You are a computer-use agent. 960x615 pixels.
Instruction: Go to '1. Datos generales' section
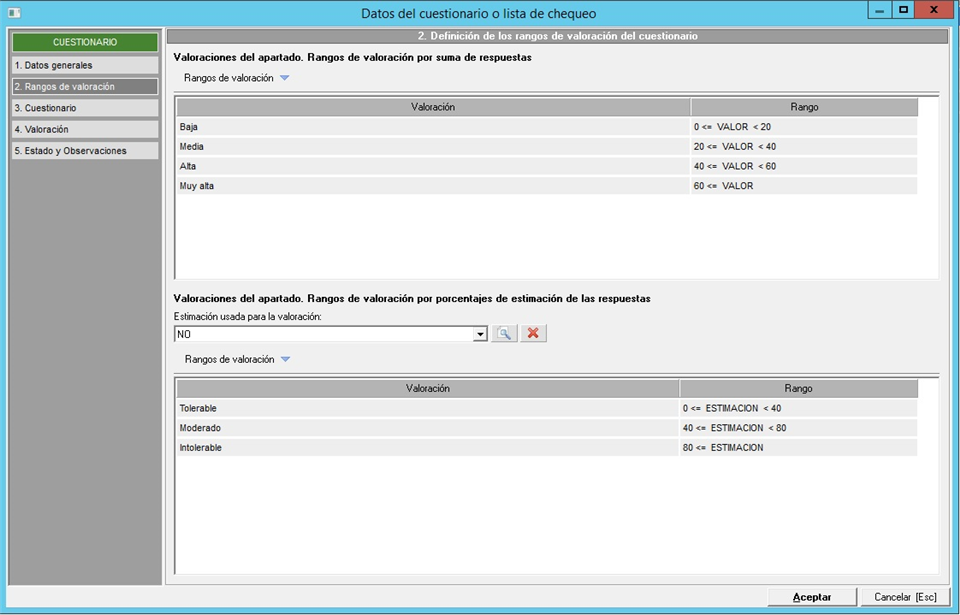(x=84, y=65)
